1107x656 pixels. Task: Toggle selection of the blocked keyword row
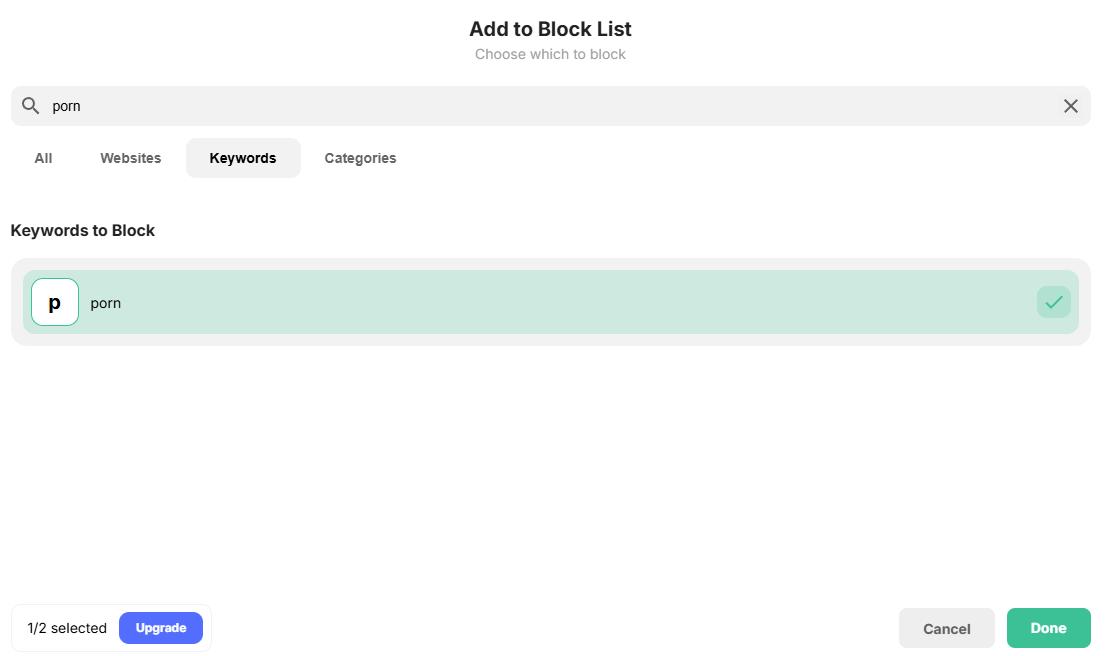click(x=550, y=301)
